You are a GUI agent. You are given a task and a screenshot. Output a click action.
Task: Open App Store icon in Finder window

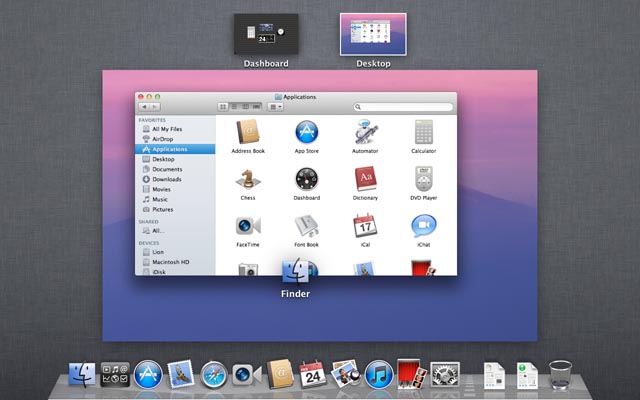307,132
